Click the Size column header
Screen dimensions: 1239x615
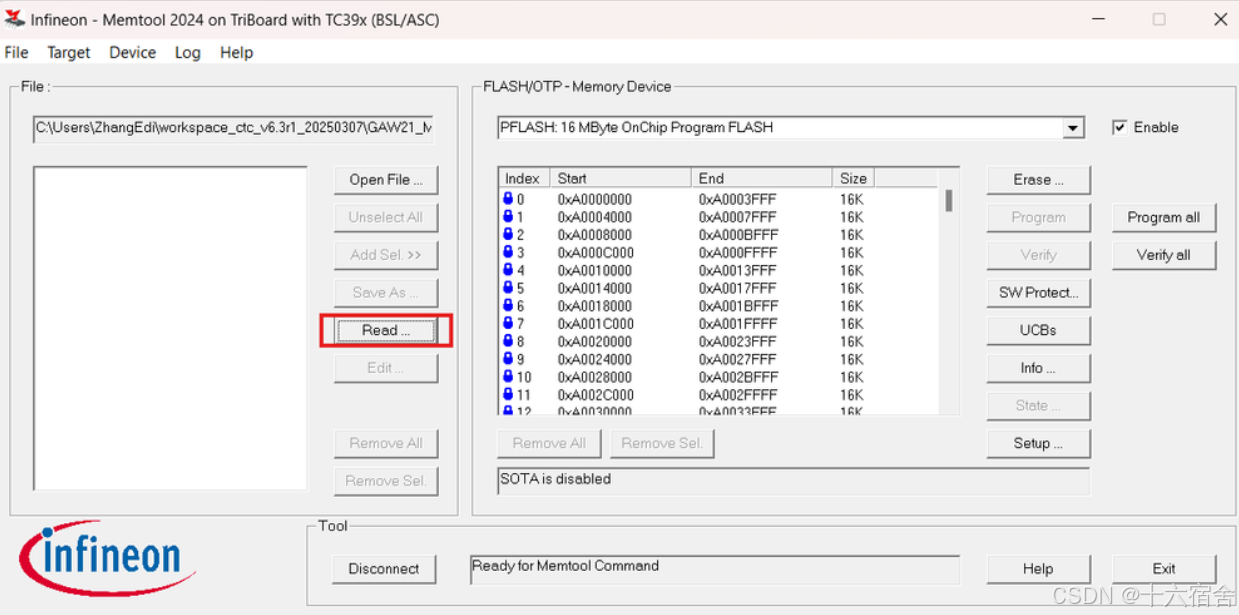(854, 178)
